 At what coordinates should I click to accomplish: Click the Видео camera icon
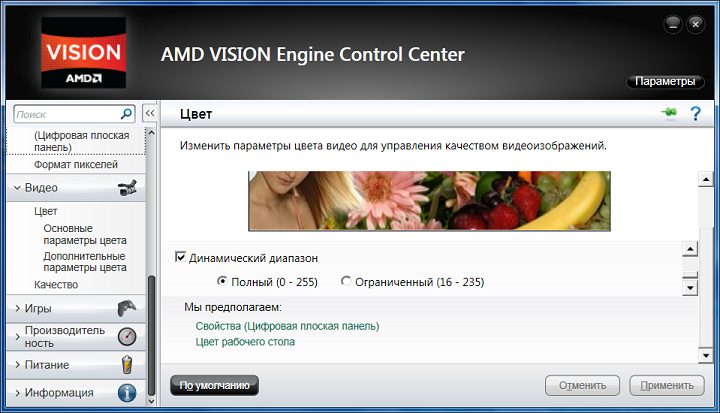coord(127,187)
